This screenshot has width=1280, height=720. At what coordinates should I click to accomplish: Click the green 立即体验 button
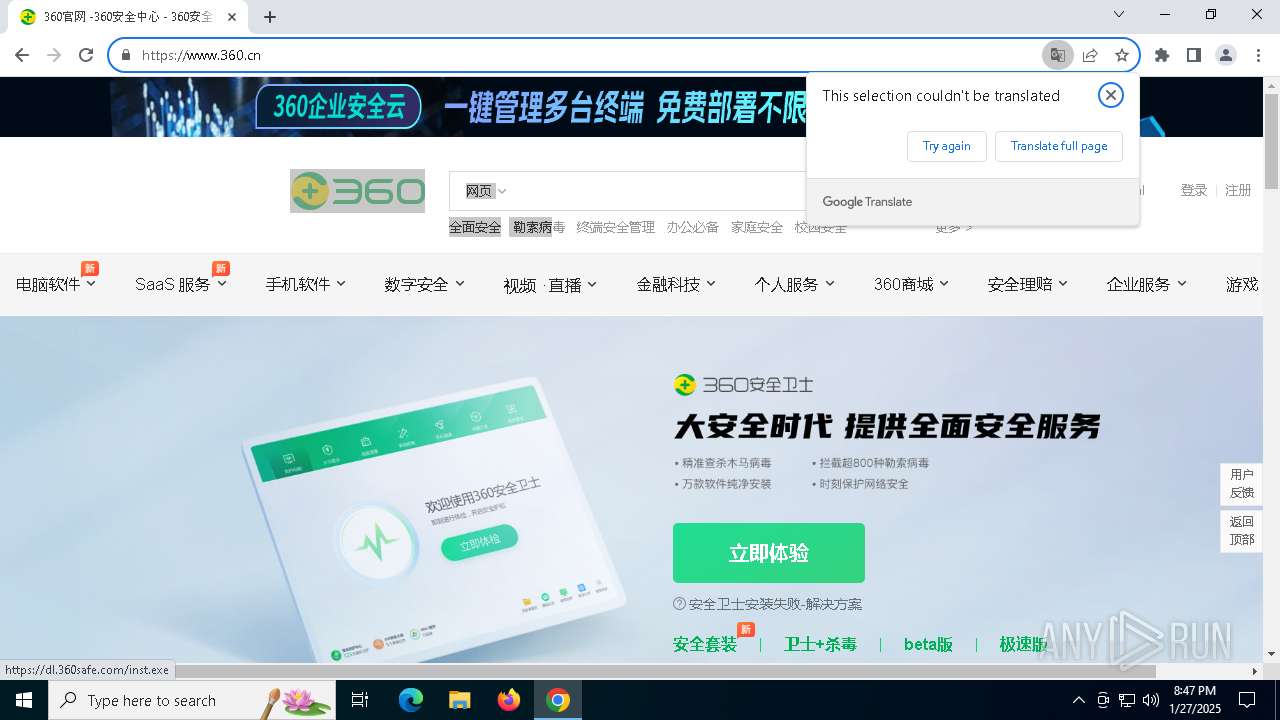click(768, 553)
